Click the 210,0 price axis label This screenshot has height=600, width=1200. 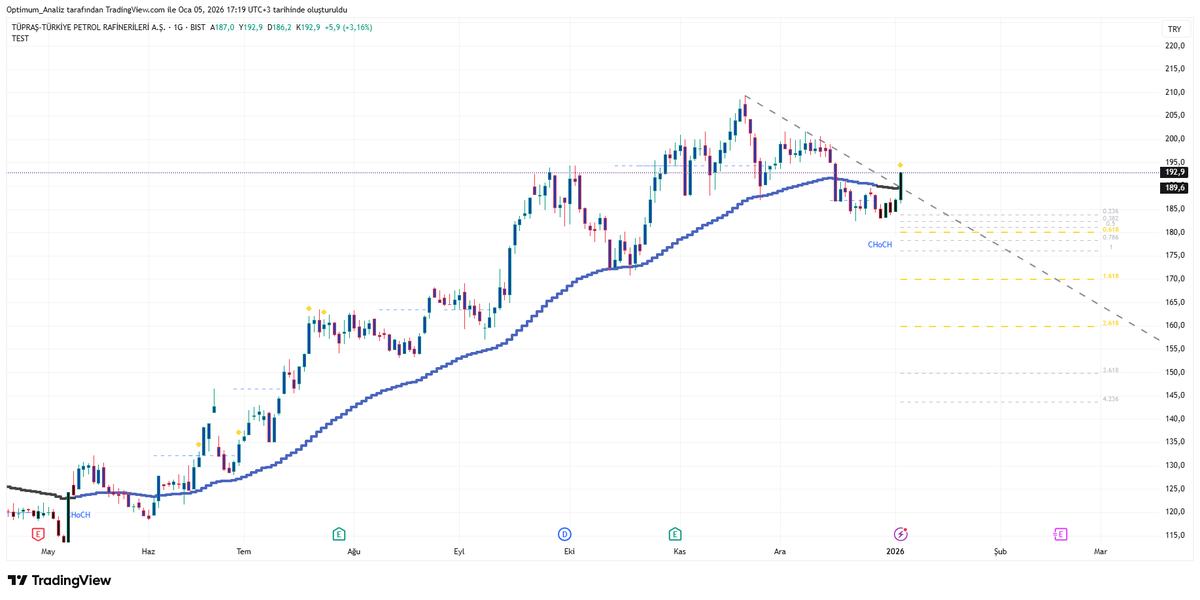click(1174, 92)
